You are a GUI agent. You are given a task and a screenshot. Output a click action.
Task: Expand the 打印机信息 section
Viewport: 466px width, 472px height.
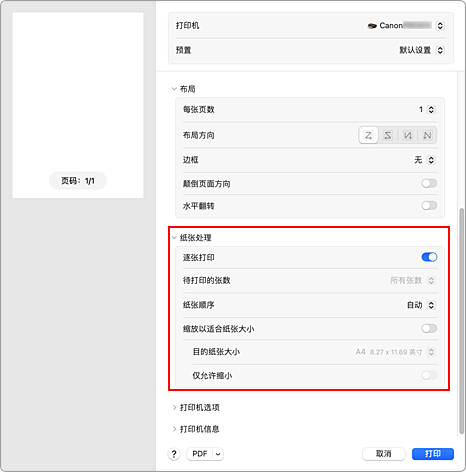[x=174, y=429]
